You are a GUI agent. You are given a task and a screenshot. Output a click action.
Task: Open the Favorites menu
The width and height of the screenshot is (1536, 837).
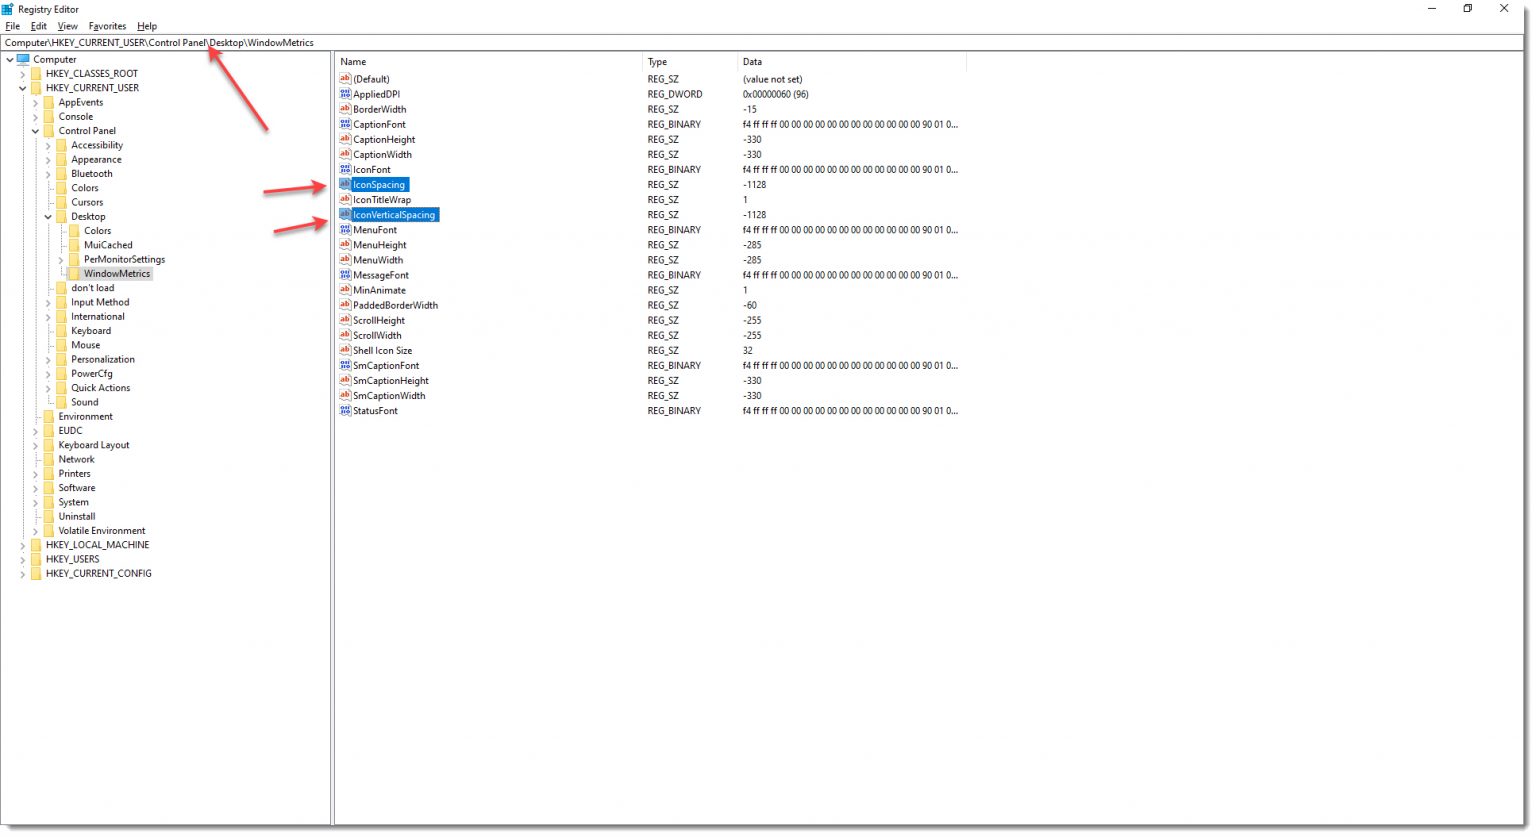(107, 26)
